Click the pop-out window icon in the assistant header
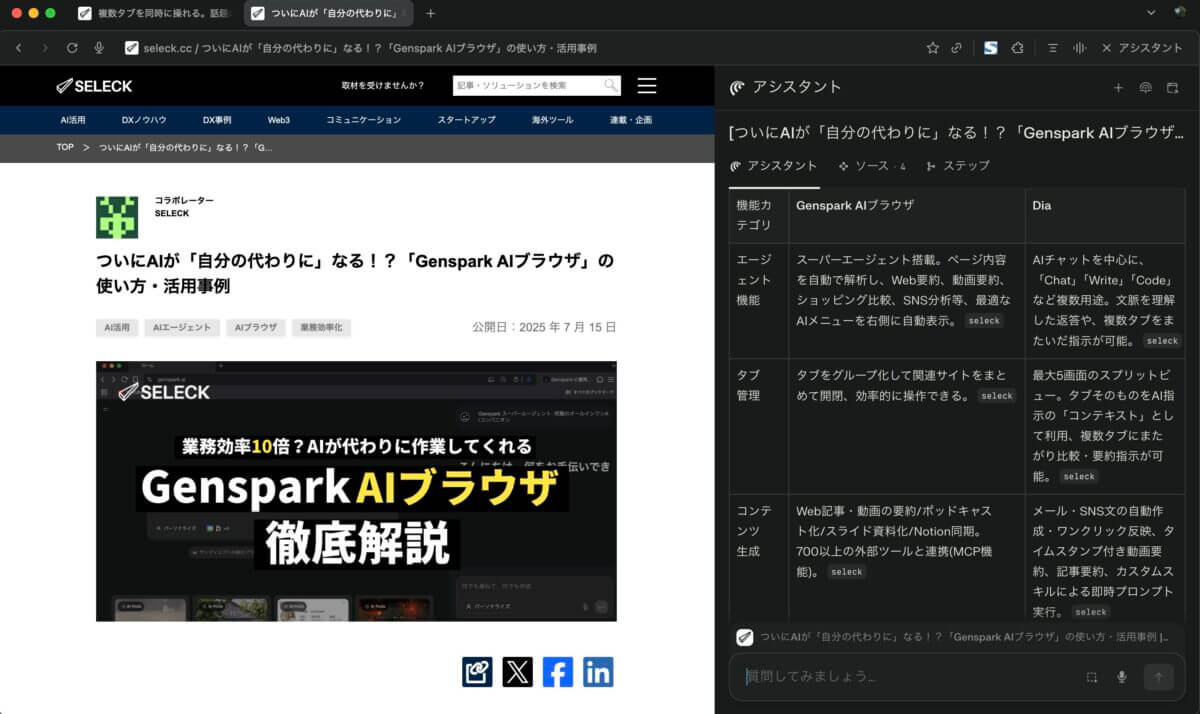This screenshot has width=1200, height=714. pyautogui.click(x=1173, y=88)
